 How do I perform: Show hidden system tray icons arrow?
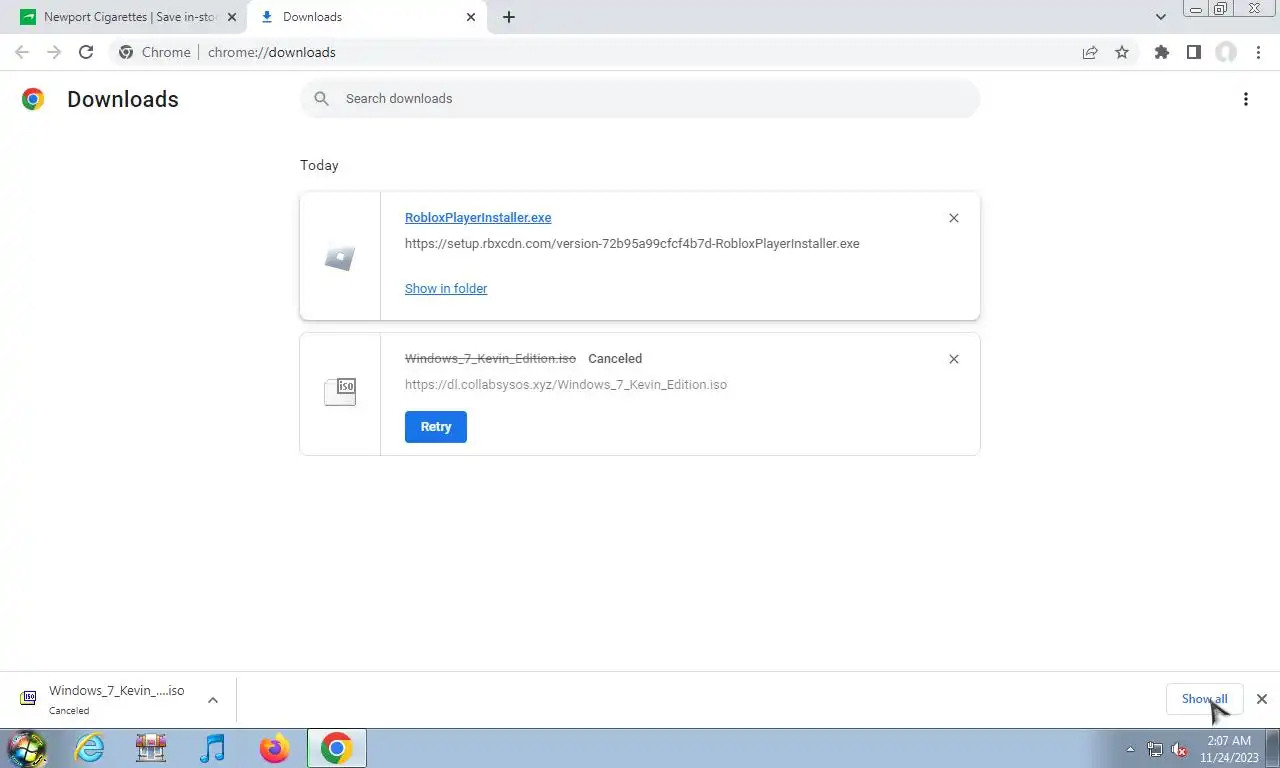pyautogui.click(x=1130, y=749)
